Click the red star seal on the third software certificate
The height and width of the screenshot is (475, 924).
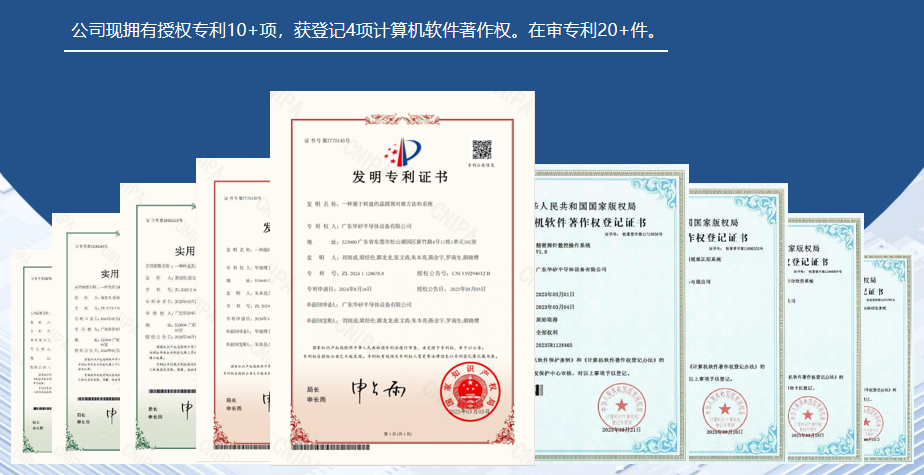pos(807,415)
